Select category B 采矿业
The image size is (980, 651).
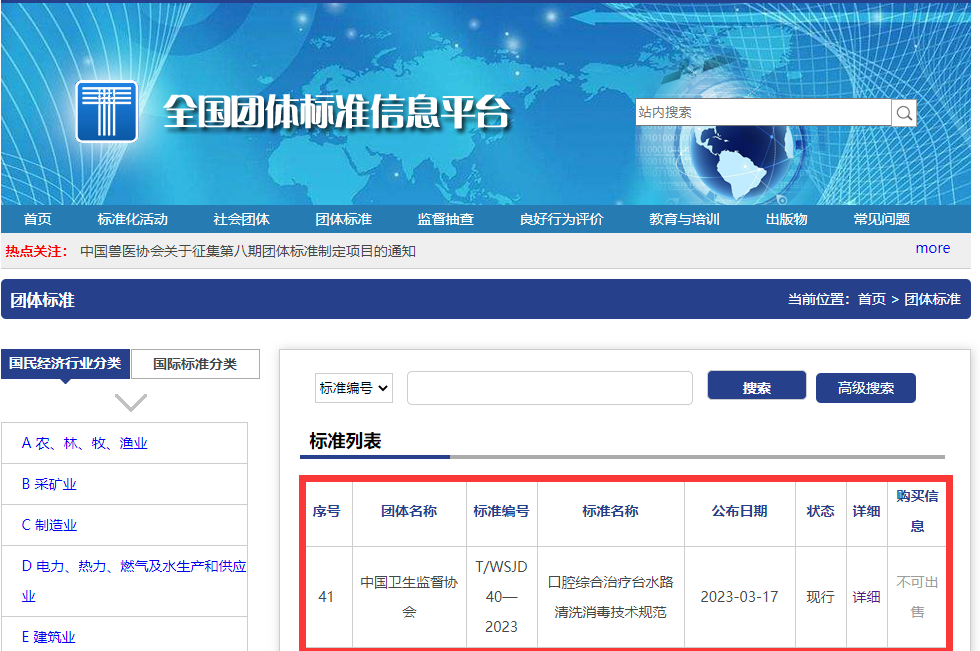[x=49, y=484]
